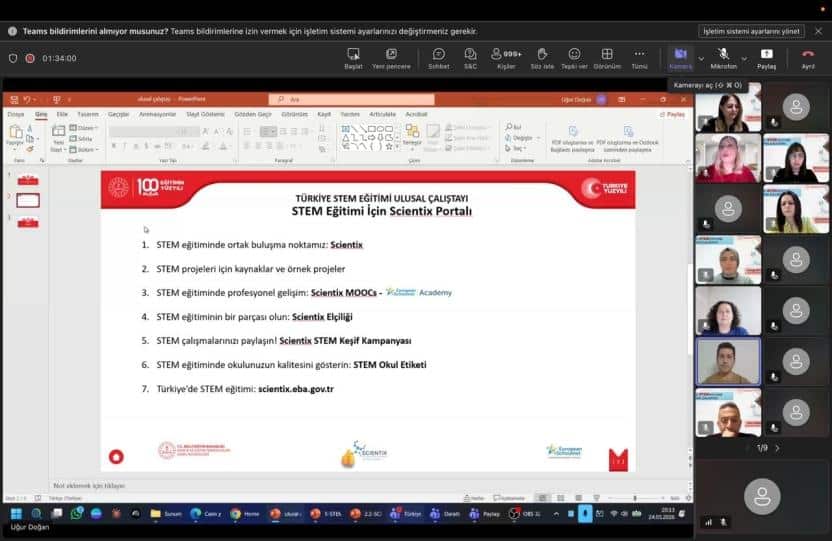Expand the arrow next to Mikrofon
832x541 pixels.
pyautogui.click(x=744, y=57)
